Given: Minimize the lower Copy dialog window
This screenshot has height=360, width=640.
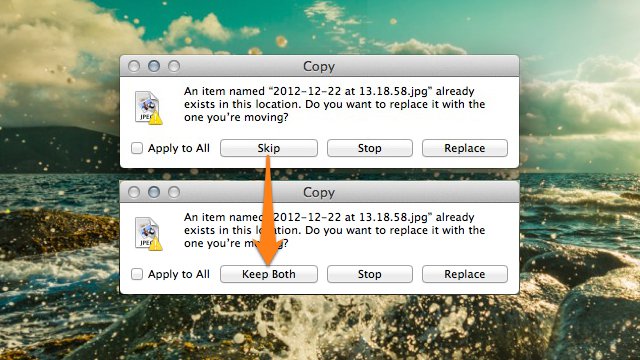Looking at the screenshot, I should coord(154,192).
